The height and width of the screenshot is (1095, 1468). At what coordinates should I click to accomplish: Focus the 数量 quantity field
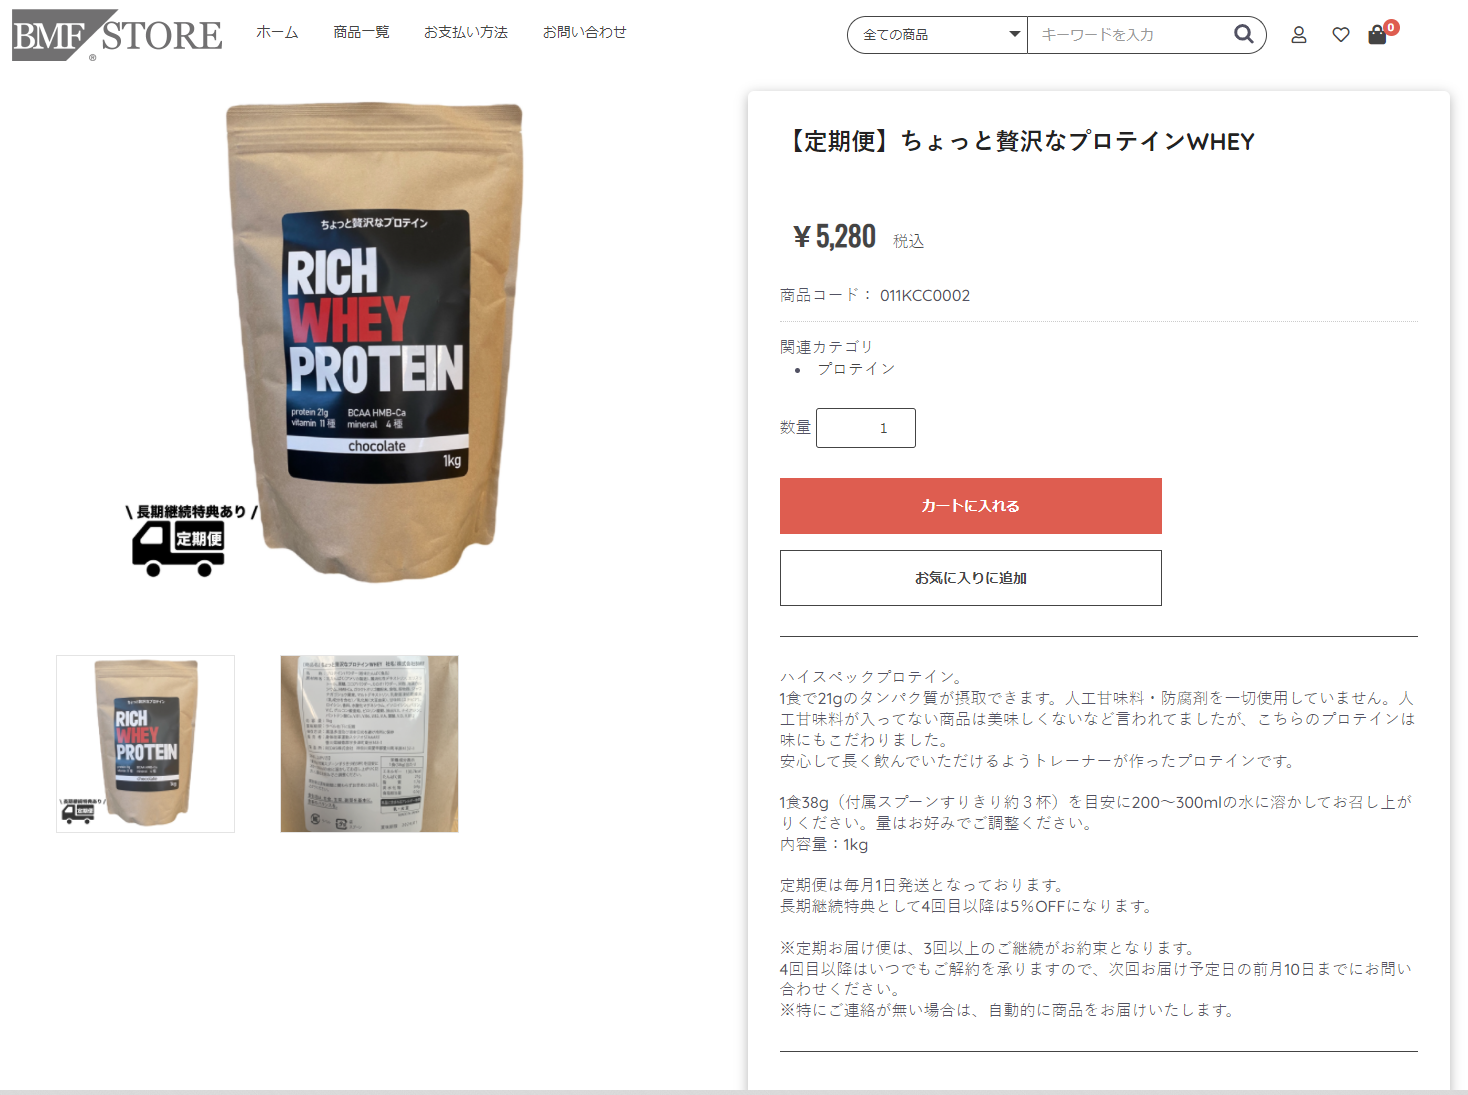pyautogui.click(x=865, y=428)
